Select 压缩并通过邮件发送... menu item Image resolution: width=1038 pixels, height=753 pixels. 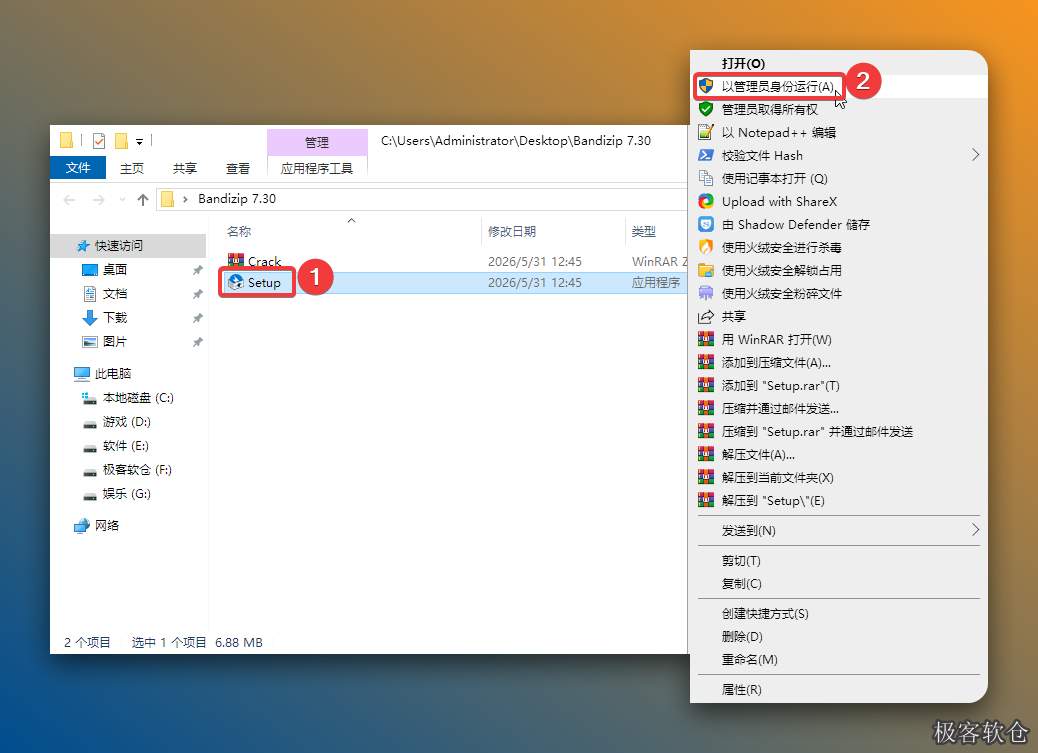(x=839, y=408)
